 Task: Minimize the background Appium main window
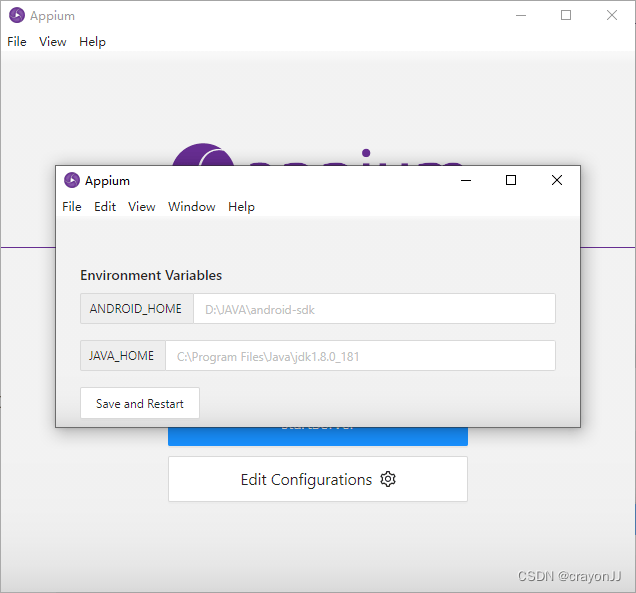pyautogui.click(x=521, y=15)
